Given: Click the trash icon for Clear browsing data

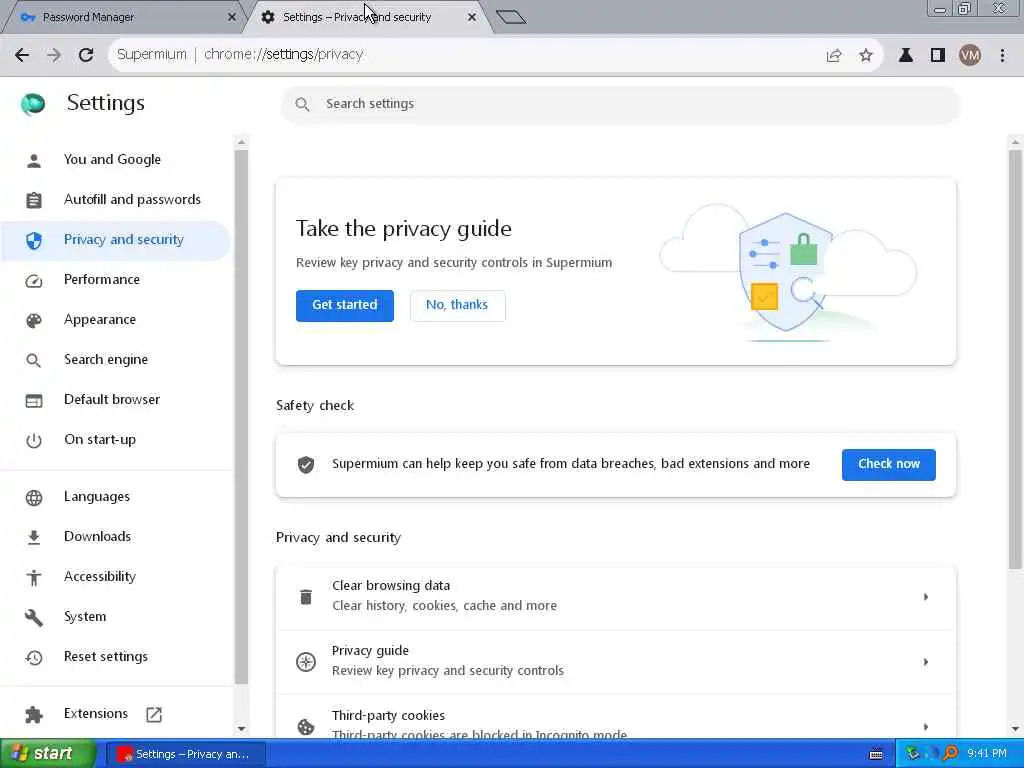Looking at the screenshot, I should tap(306, 597).
